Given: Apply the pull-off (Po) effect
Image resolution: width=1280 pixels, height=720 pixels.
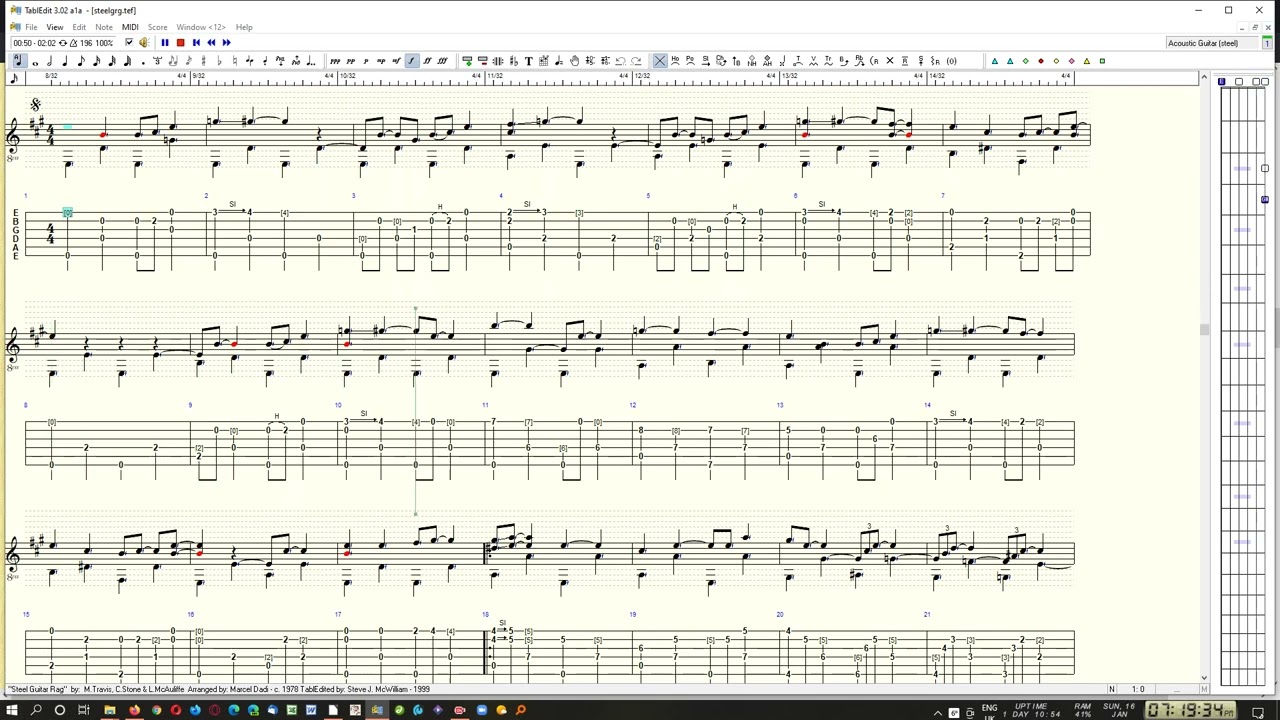Looking at the screenshot, I should pos(690,61).
